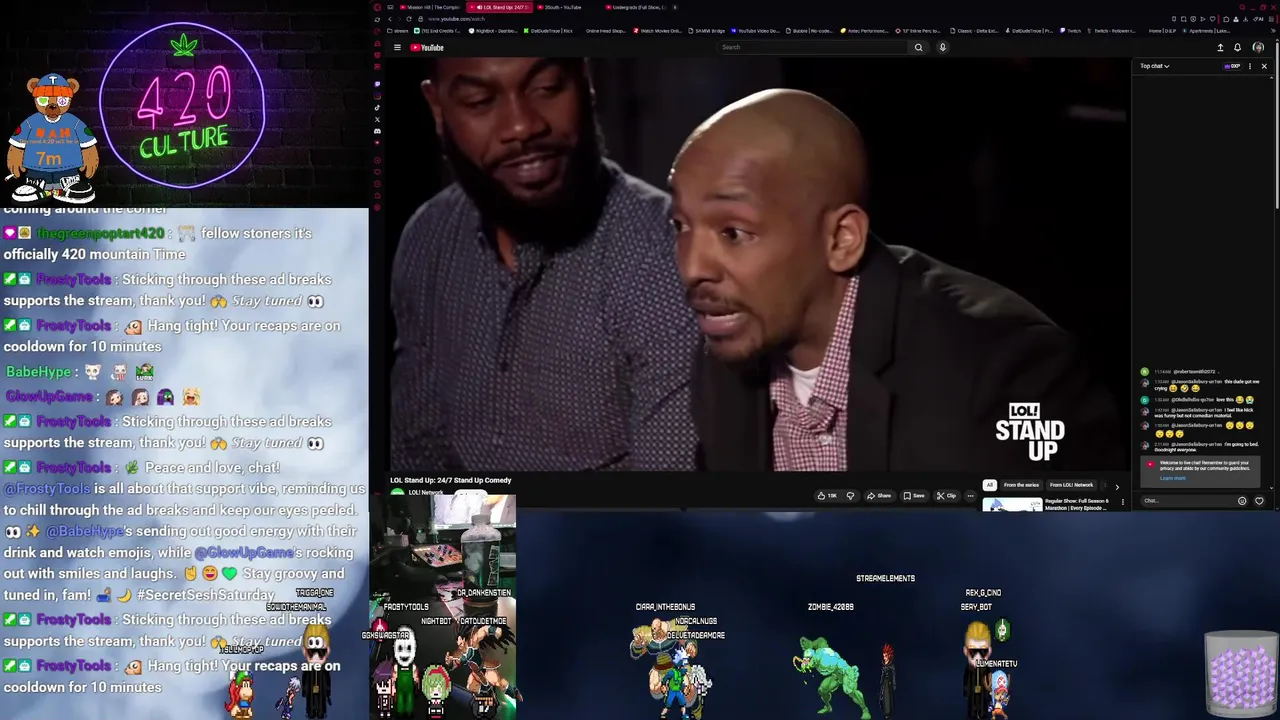
Task: Click the GlowUpGame username in chat overlay
Action: tap(49, 397)
